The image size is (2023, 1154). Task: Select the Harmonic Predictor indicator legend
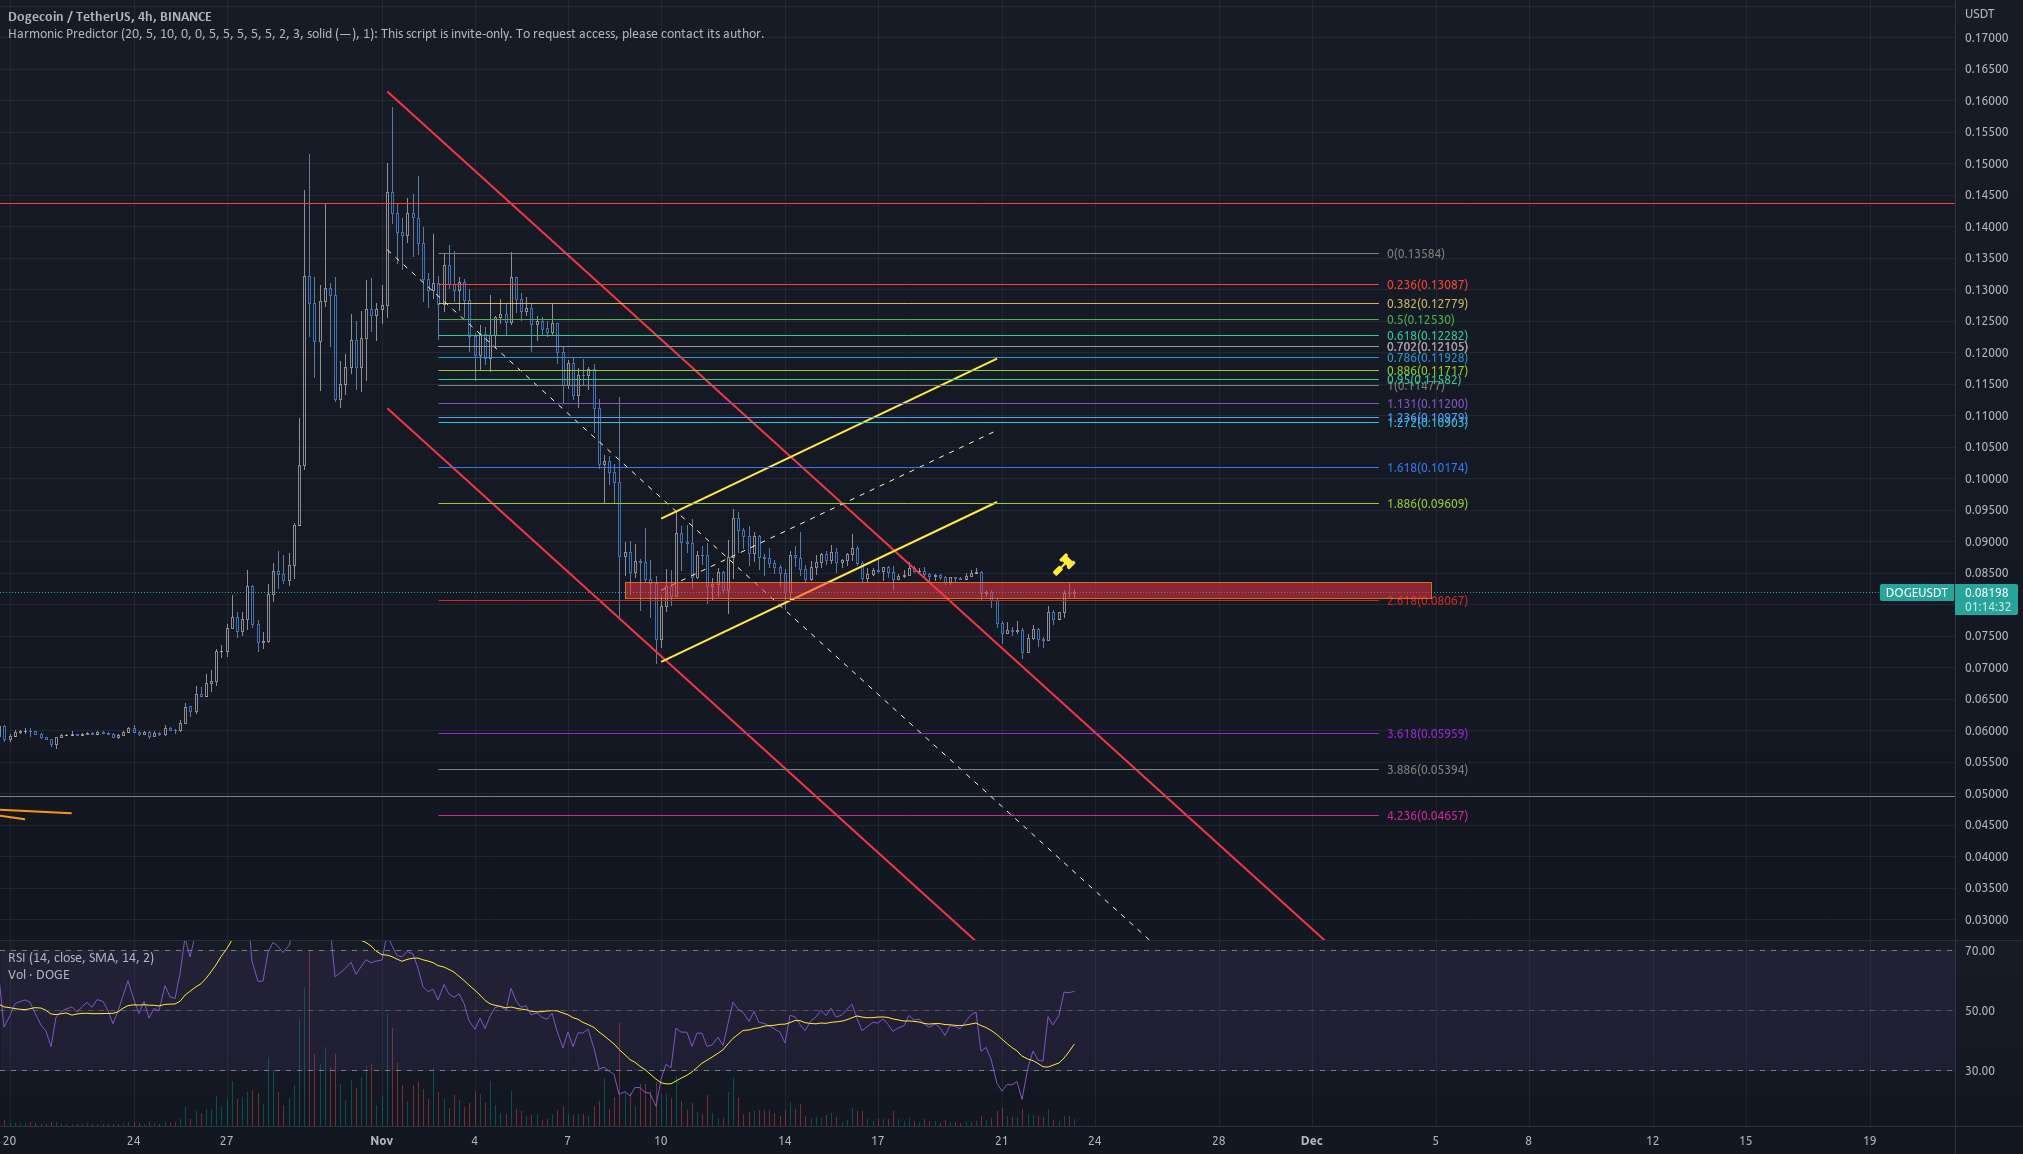point(386,34)
